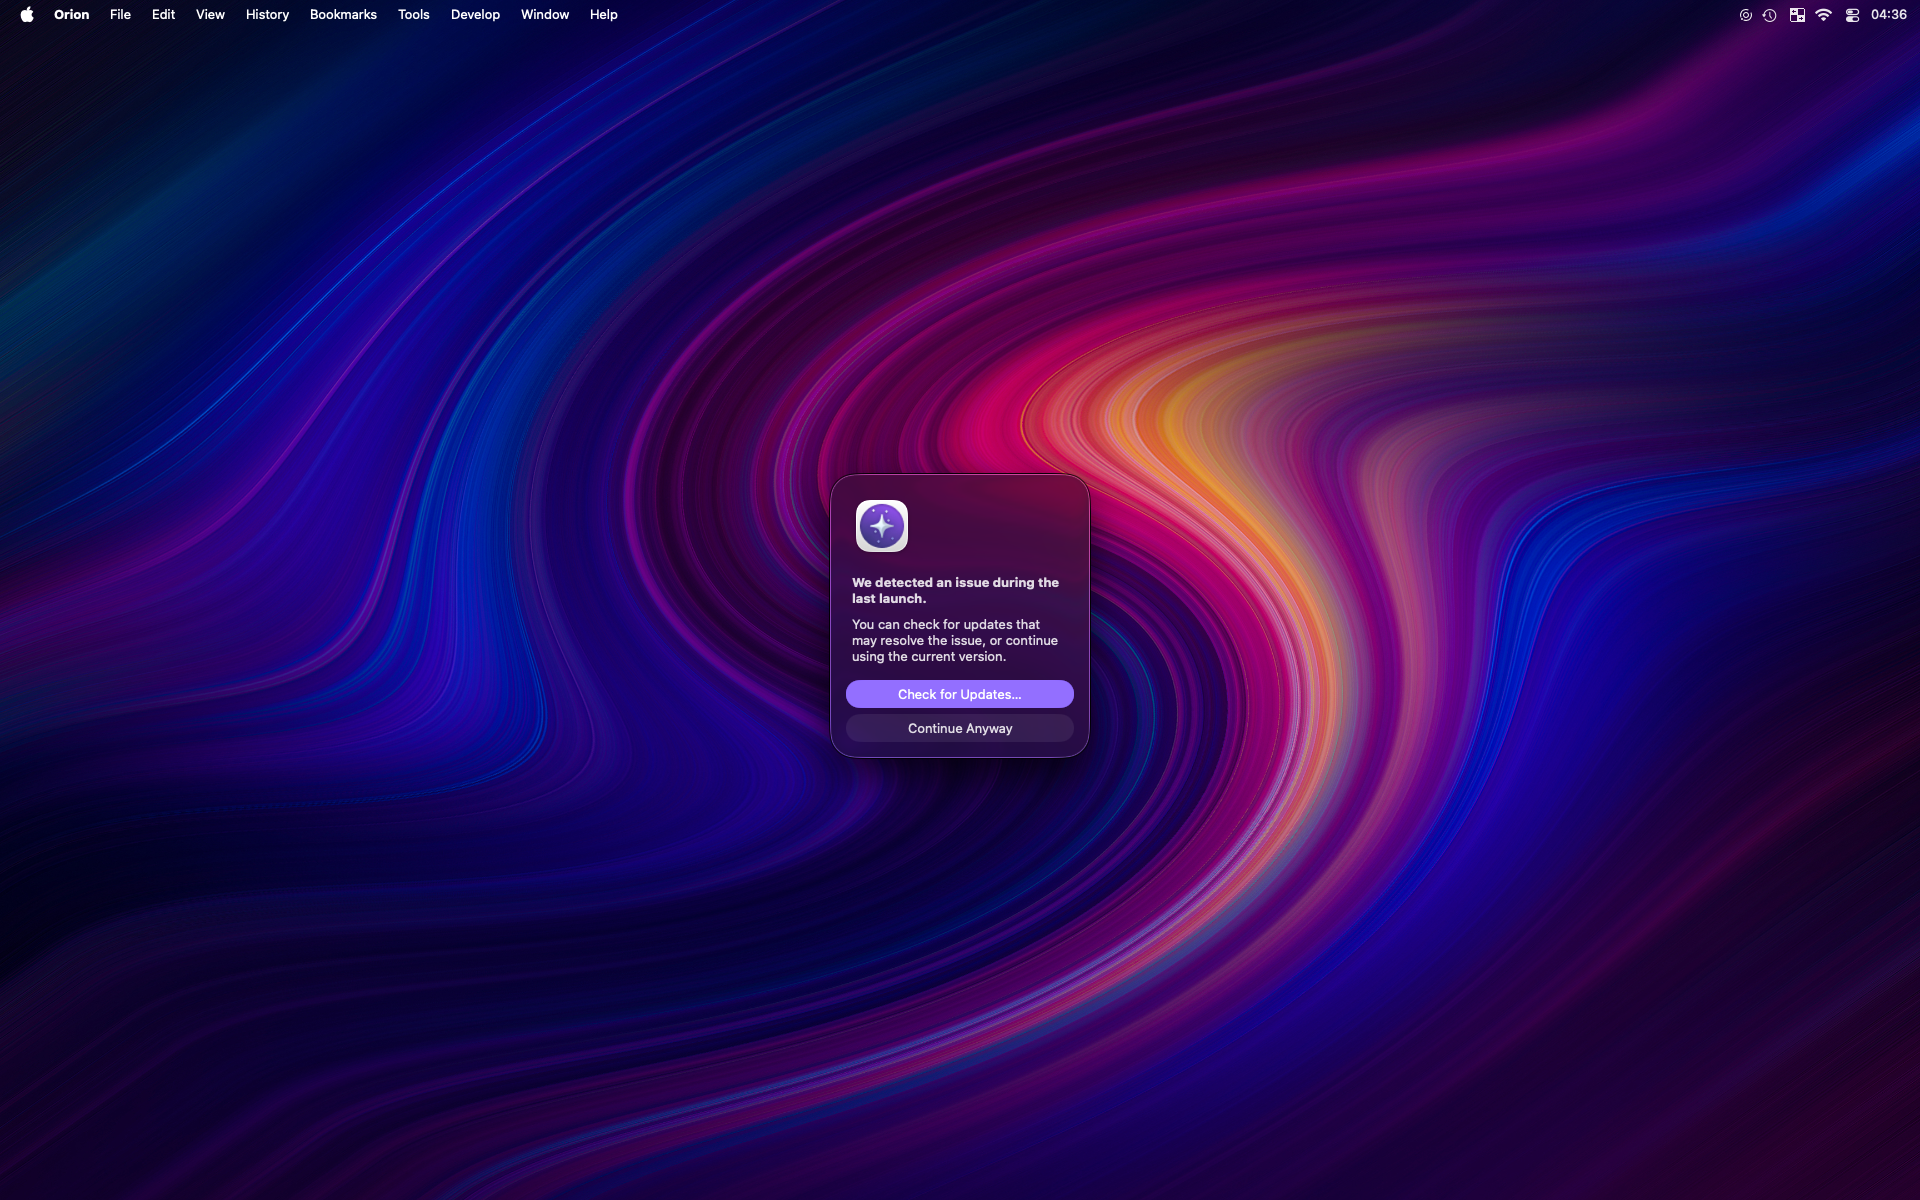Open the Apple menu
1920x1200 pixels.
[x=27, y=14]
